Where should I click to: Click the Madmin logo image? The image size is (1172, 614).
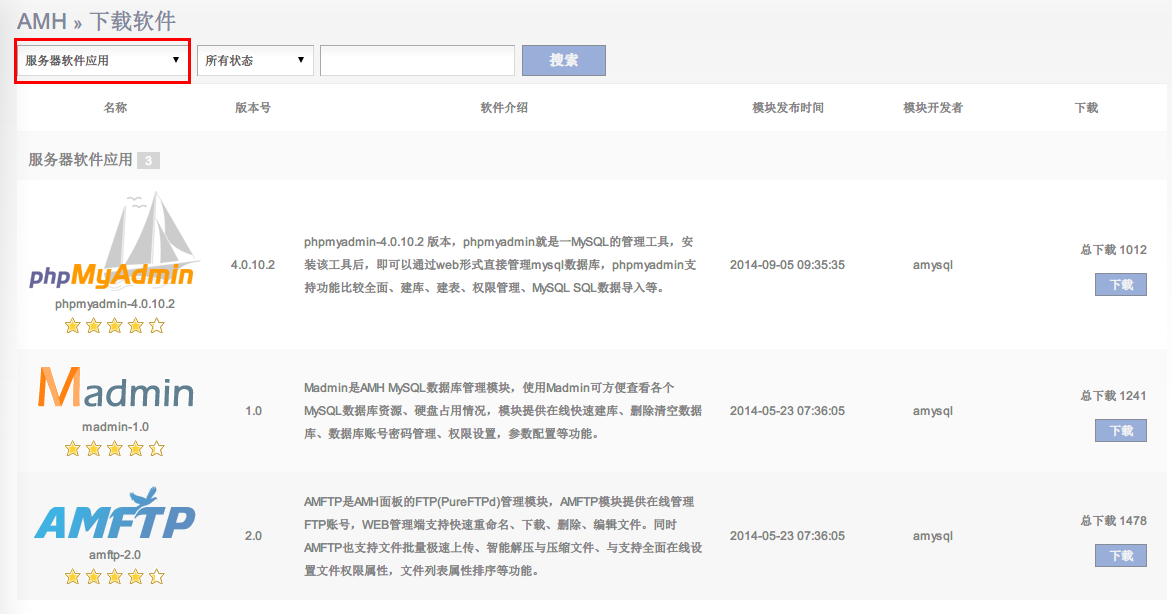click(x=114, y=388)
